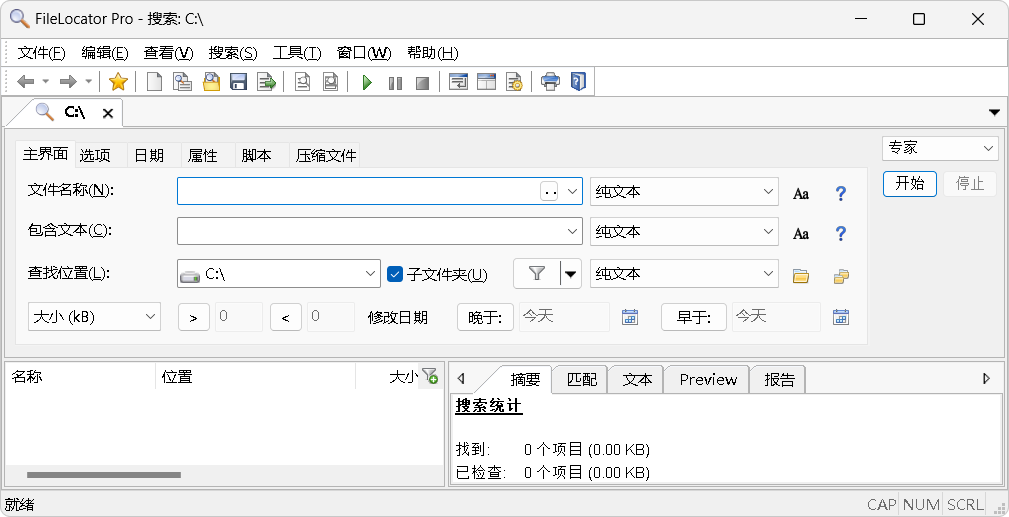Viewport: 1009px width, 517px height.
Task: Toggle case sensitivity Aa for 包含文本
Action: click(x=801, y=233)
